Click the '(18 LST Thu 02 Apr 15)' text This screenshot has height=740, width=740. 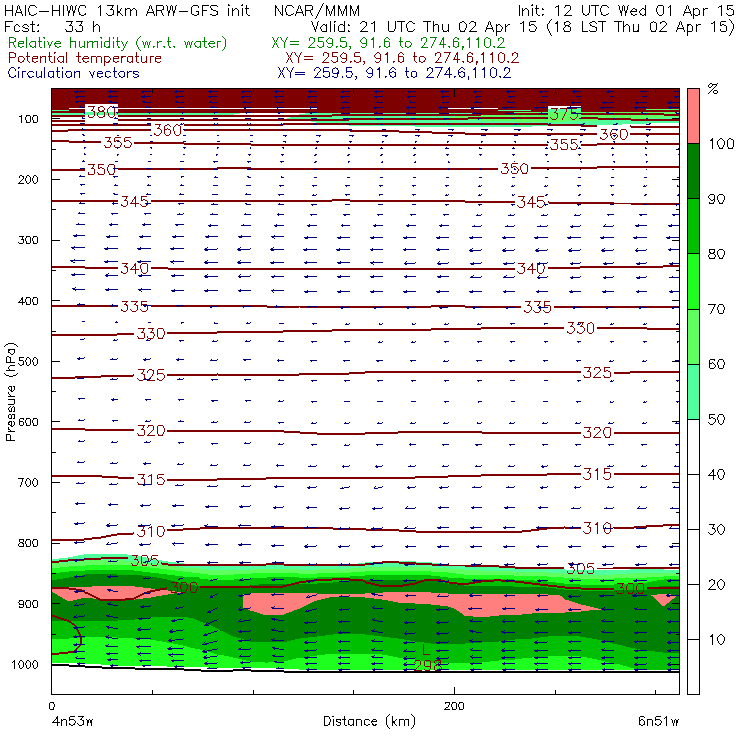coord(641,26)
